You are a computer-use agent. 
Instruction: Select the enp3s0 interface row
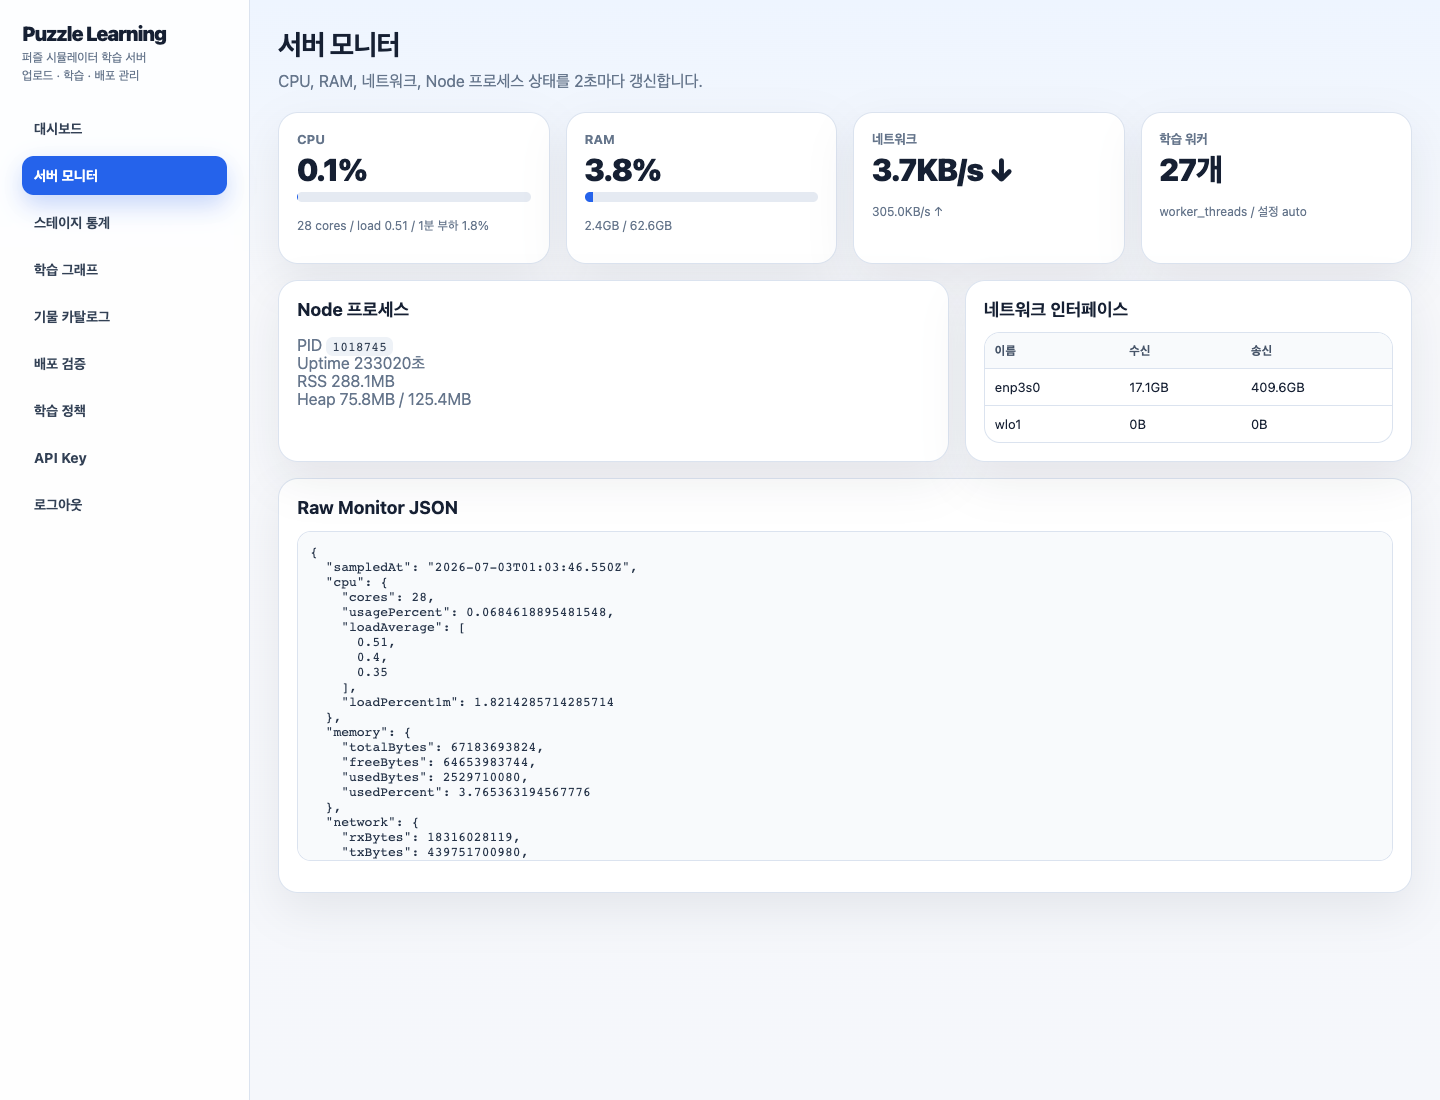click(x=1188, y=387)
